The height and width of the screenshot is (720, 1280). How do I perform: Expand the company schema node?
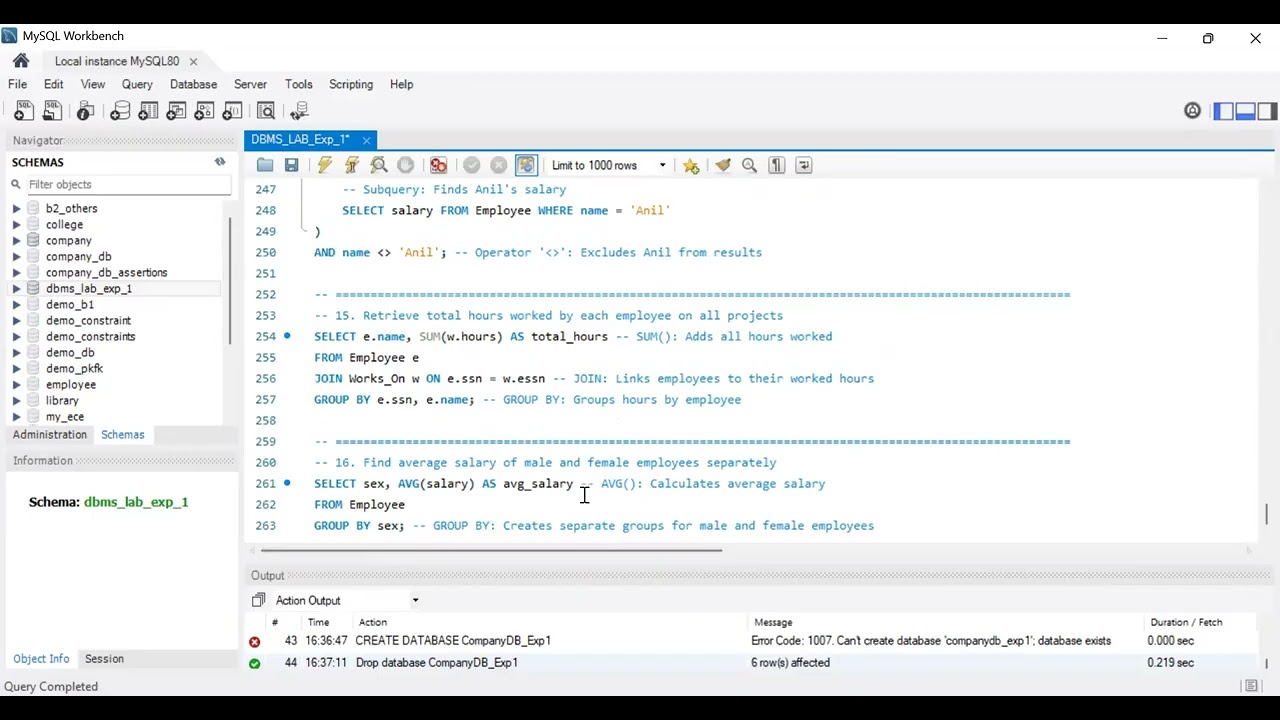click(16, 240)
